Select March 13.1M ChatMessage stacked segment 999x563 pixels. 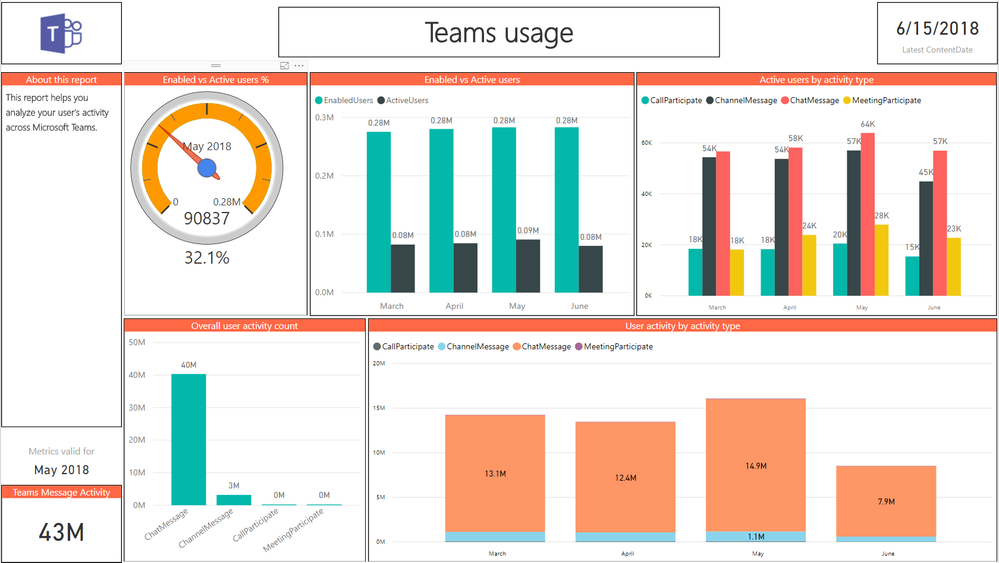click(x=495, y=473)
